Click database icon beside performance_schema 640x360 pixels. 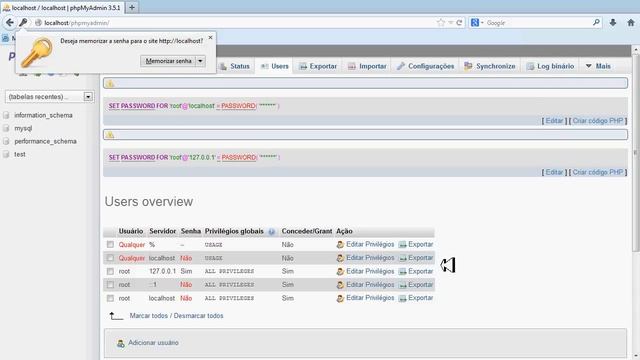(x=6, y=141)
